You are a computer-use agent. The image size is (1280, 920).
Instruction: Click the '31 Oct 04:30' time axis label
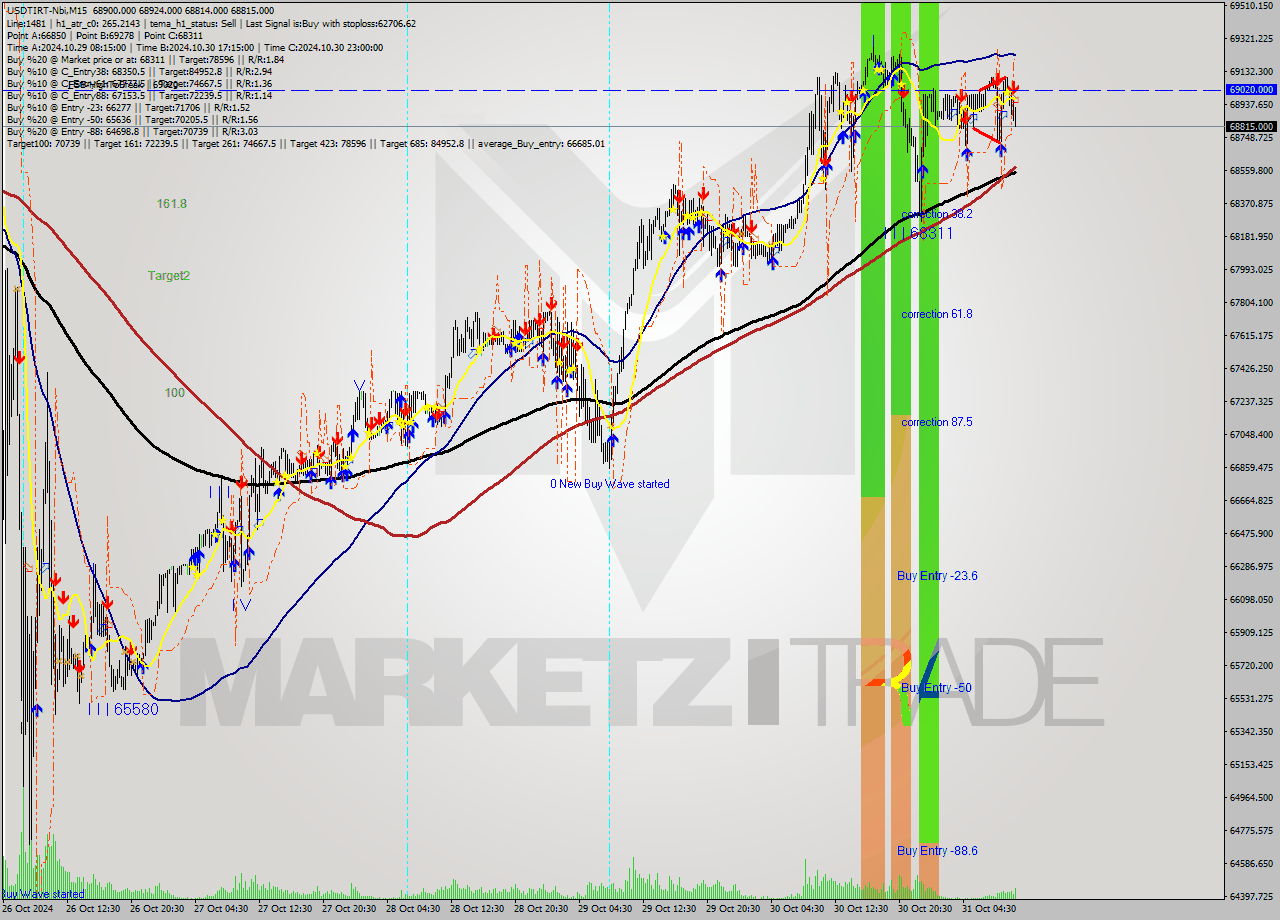point(990,909)
